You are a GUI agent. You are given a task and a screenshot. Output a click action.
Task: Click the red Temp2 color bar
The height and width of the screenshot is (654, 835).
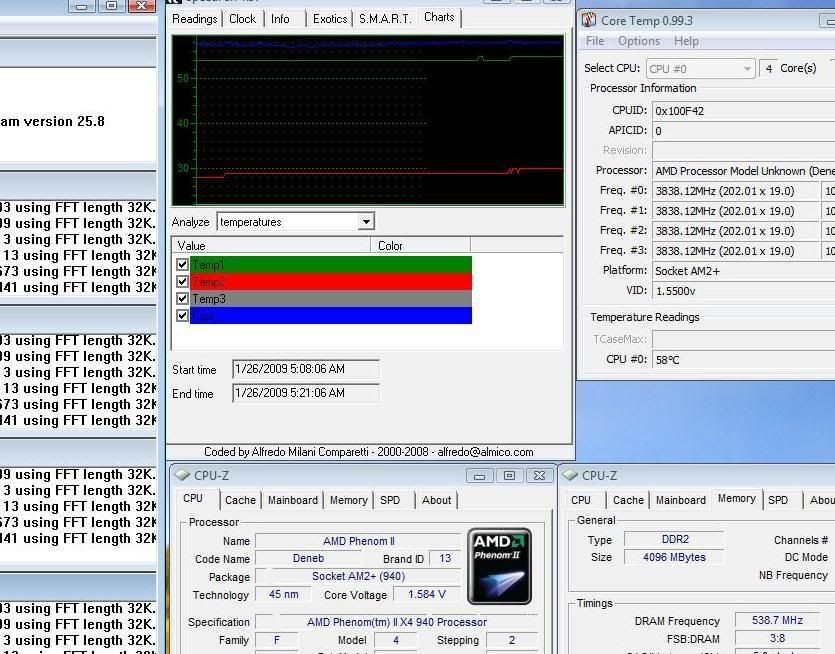click(x=331, y=282)
